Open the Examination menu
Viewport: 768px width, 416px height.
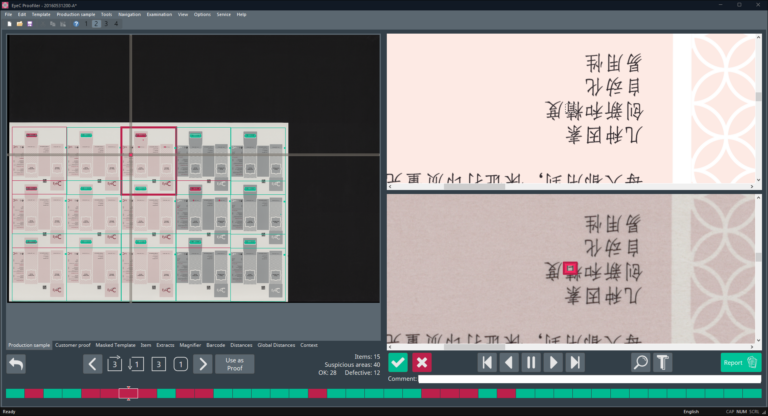tap(159, 15)
